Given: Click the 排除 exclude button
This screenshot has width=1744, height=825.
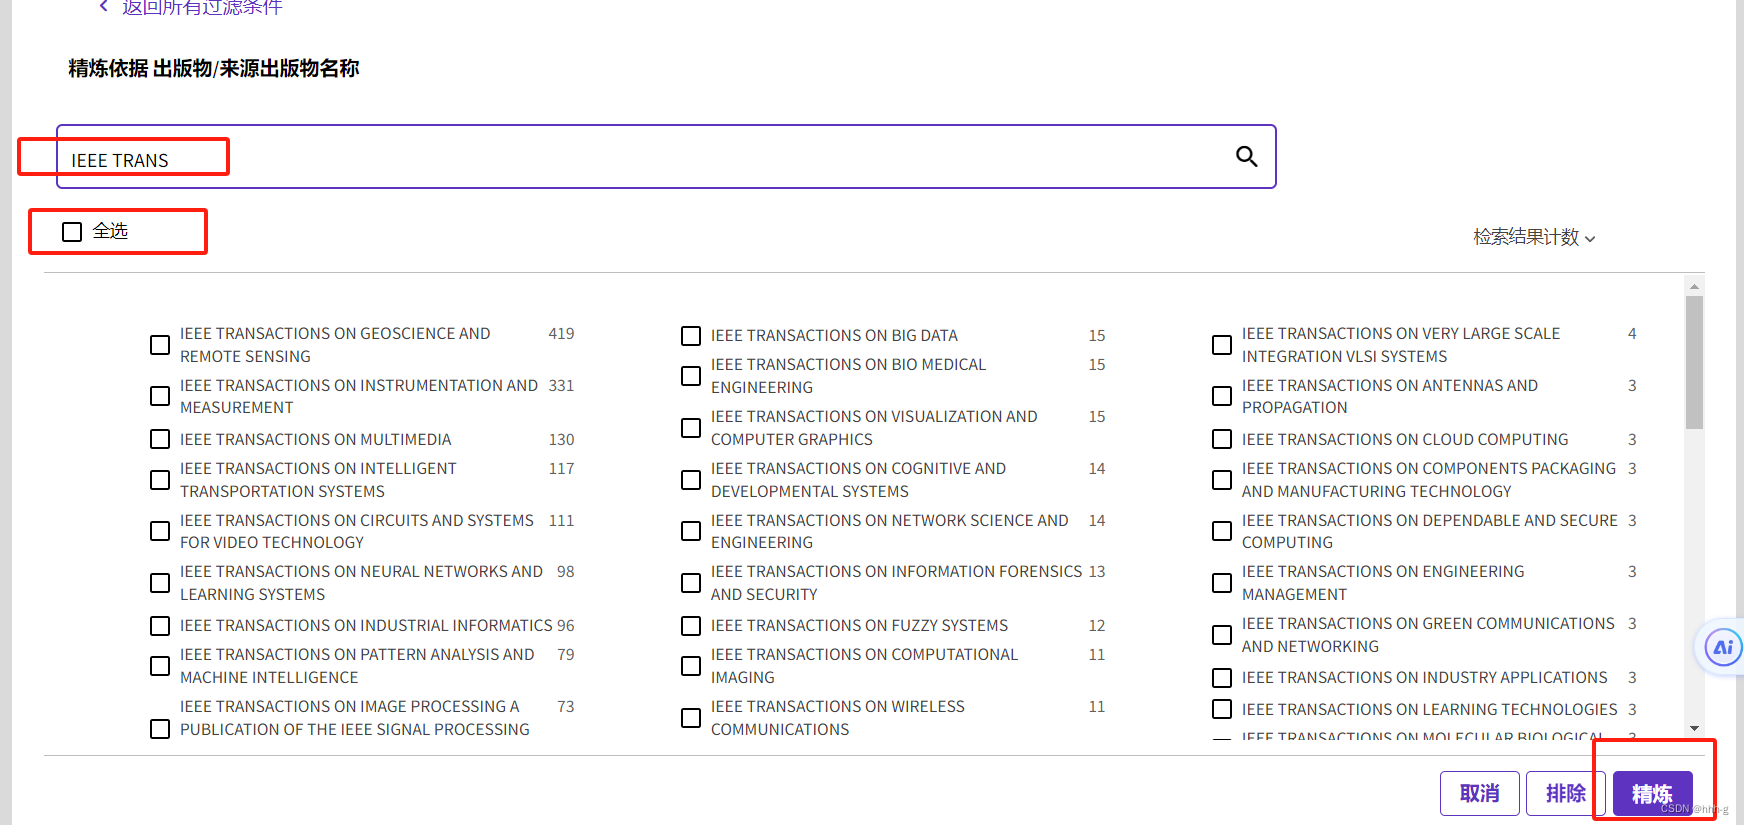Looking at the screenshot, I should pos(1566,793).
